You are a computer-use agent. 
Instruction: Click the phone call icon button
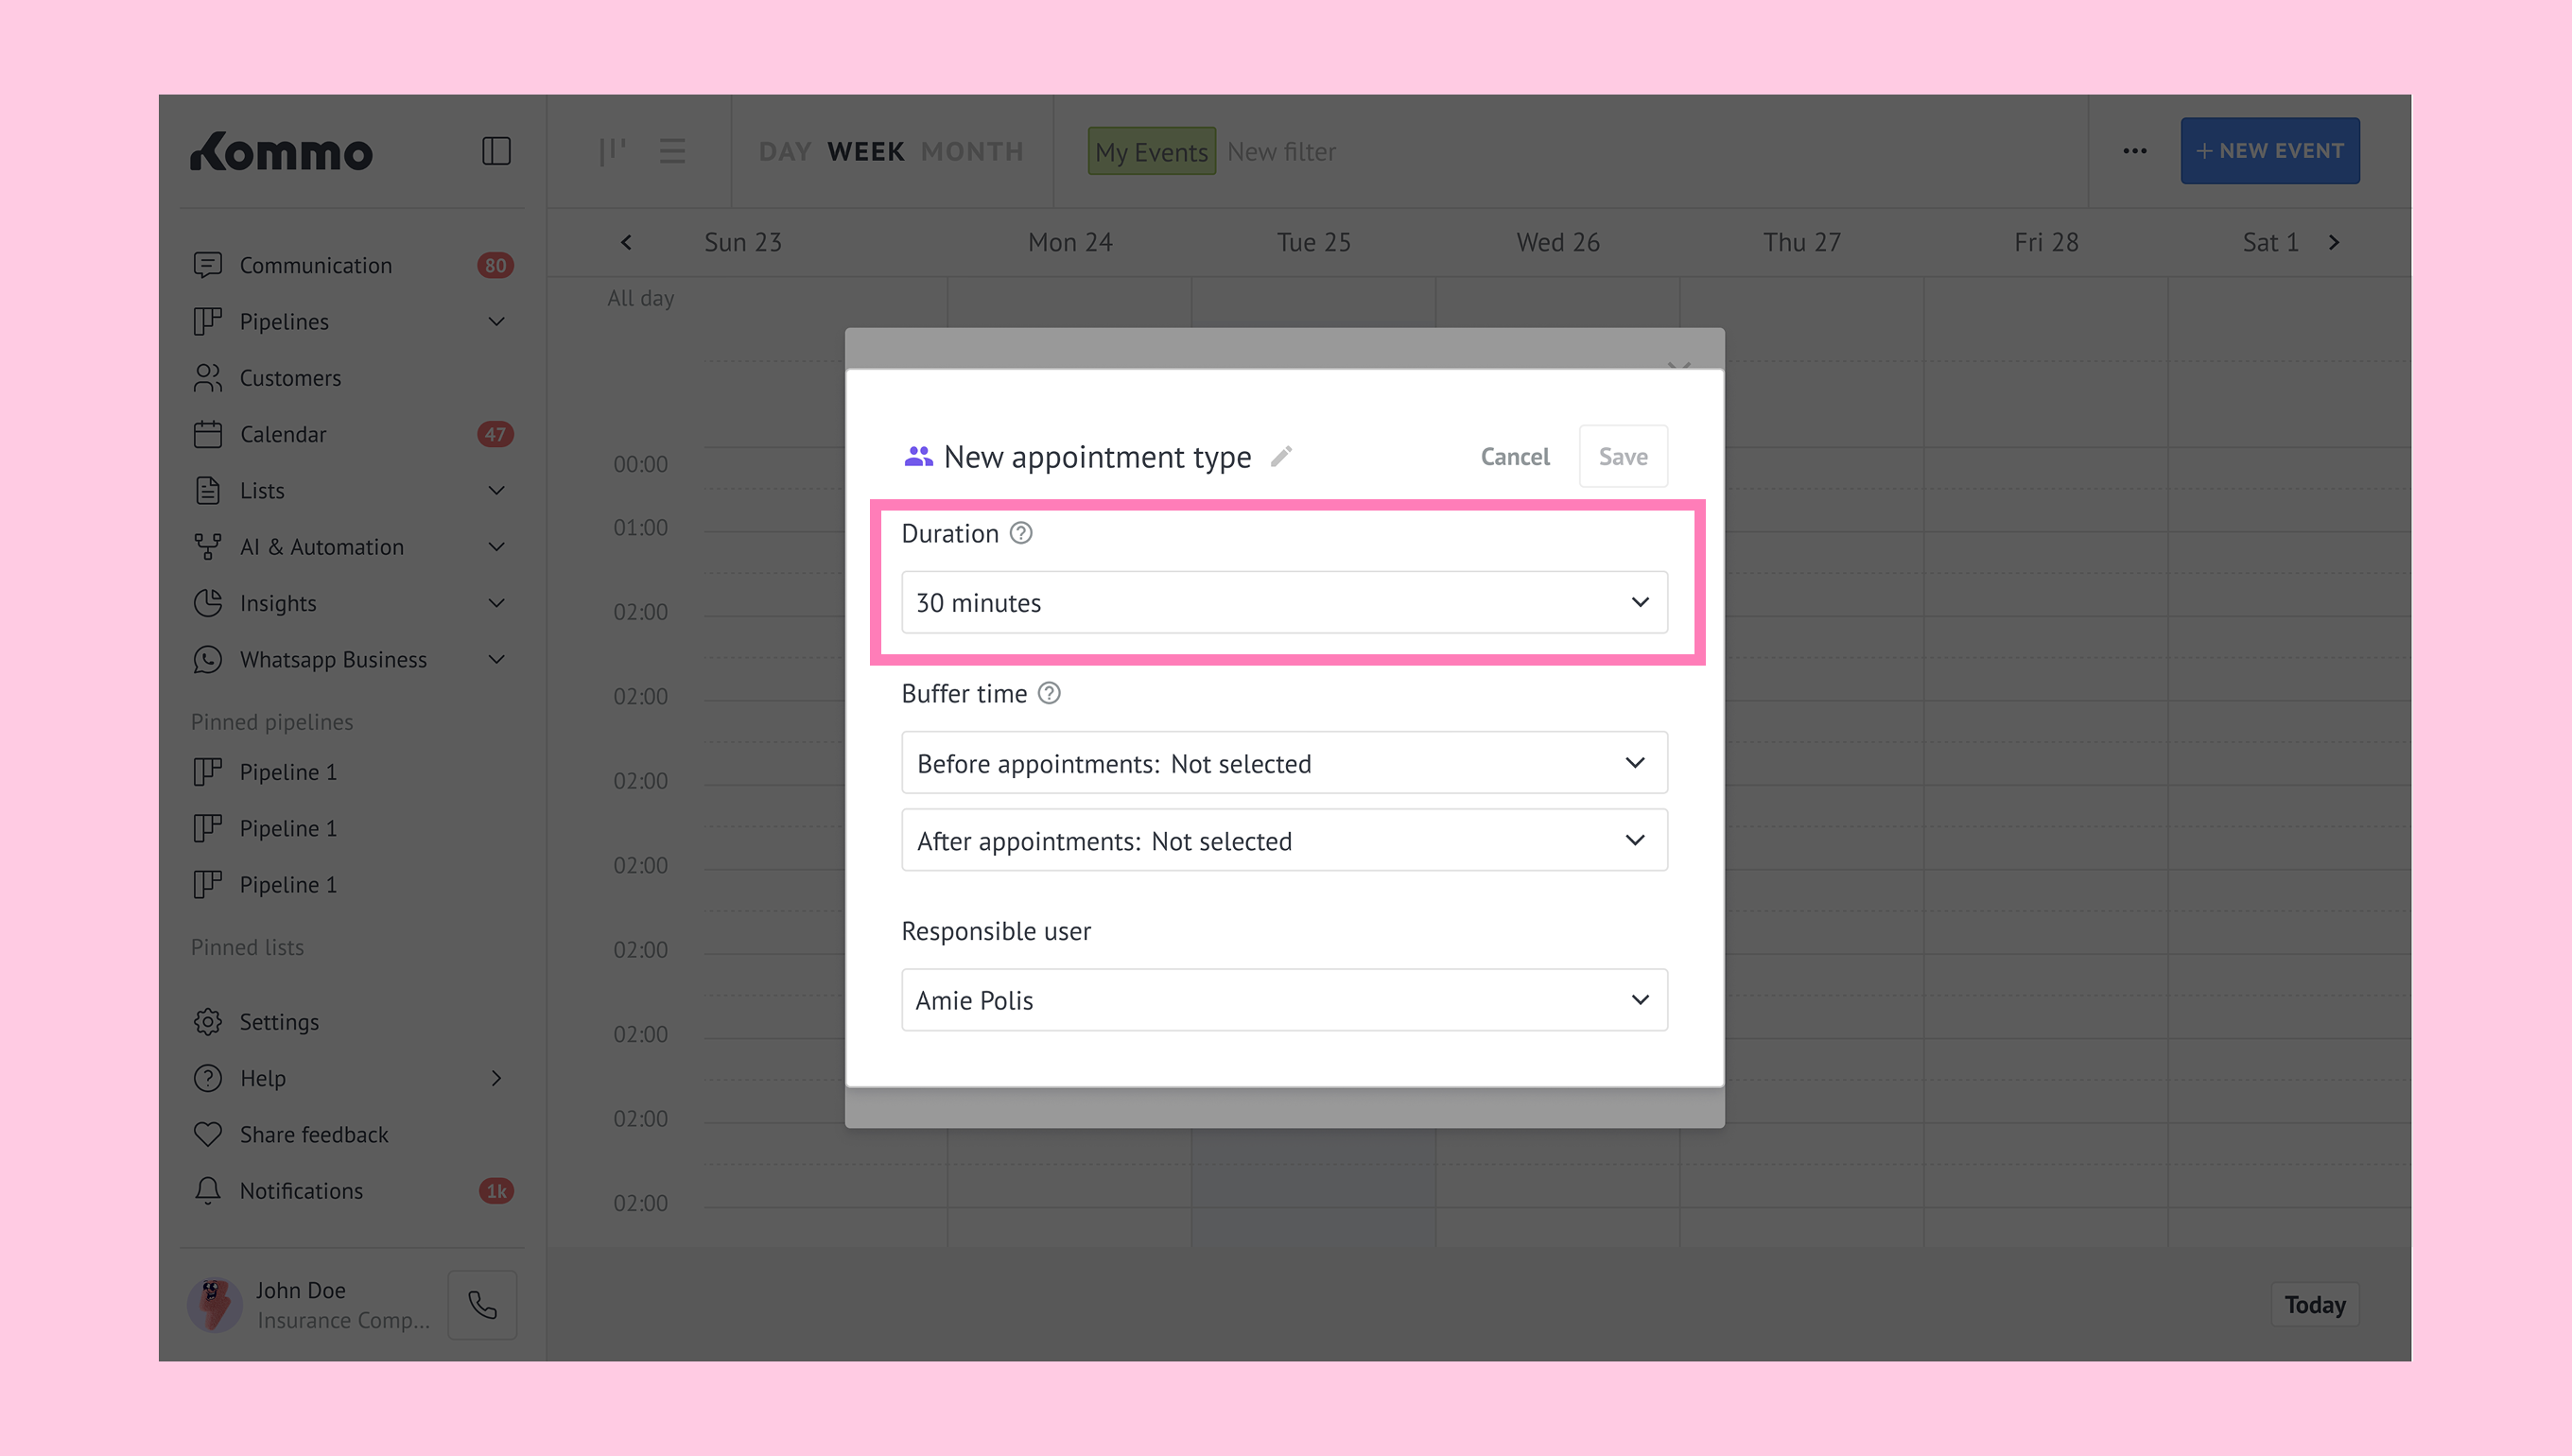click(x=482, y=1305)
